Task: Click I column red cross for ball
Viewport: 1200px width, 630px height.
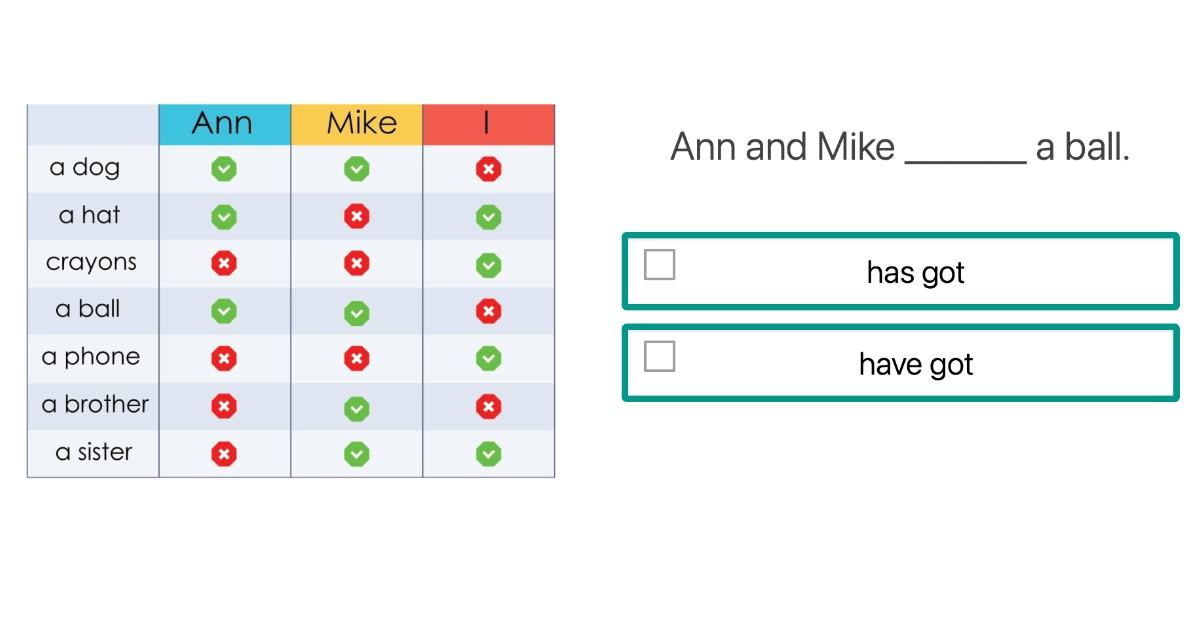Action: (488, 312)
